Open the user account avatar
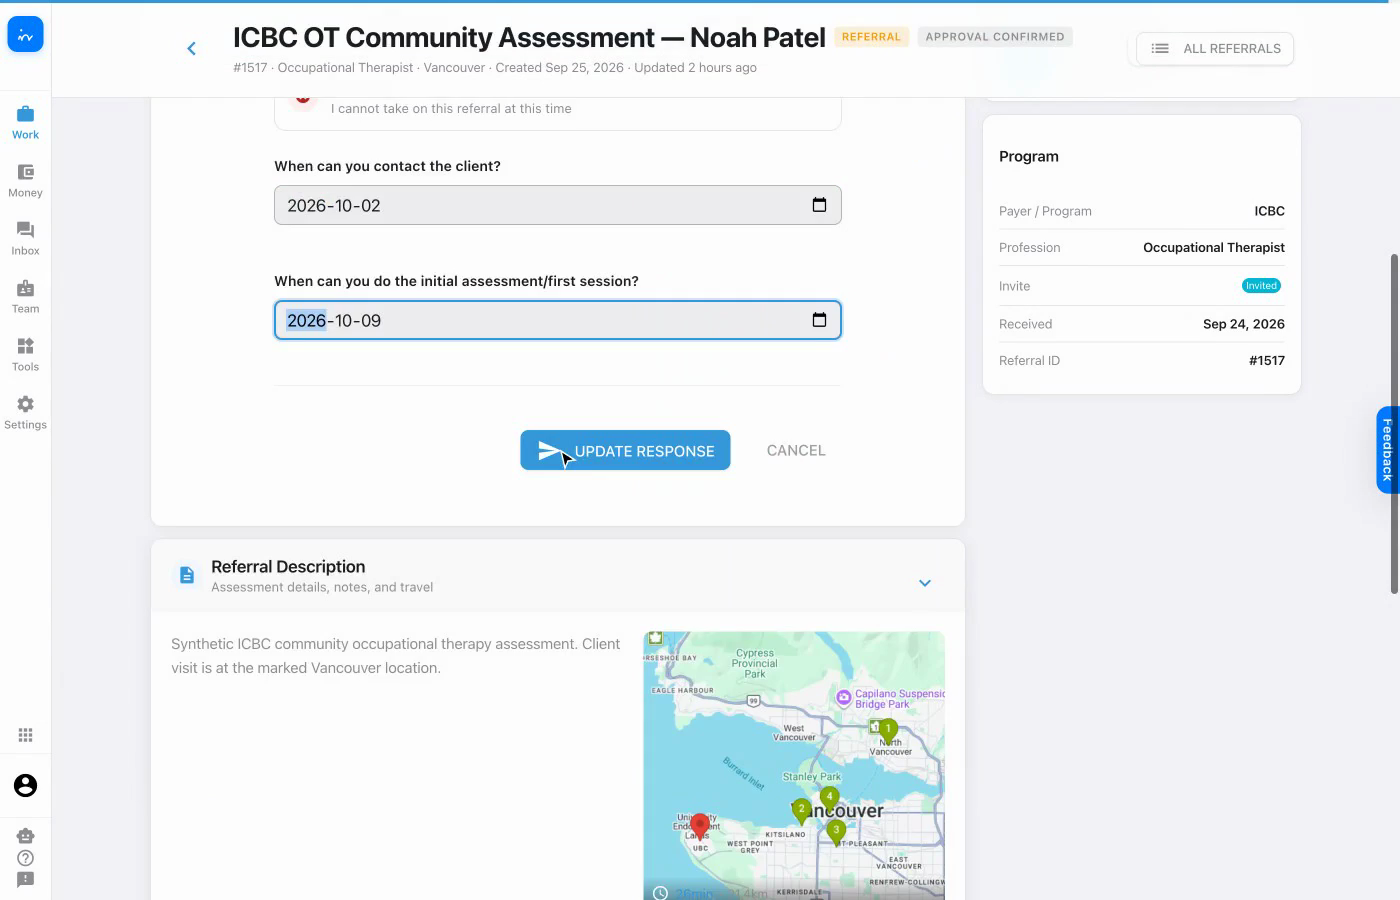Viewport: 1400px width, 900px height. point(25,785)
